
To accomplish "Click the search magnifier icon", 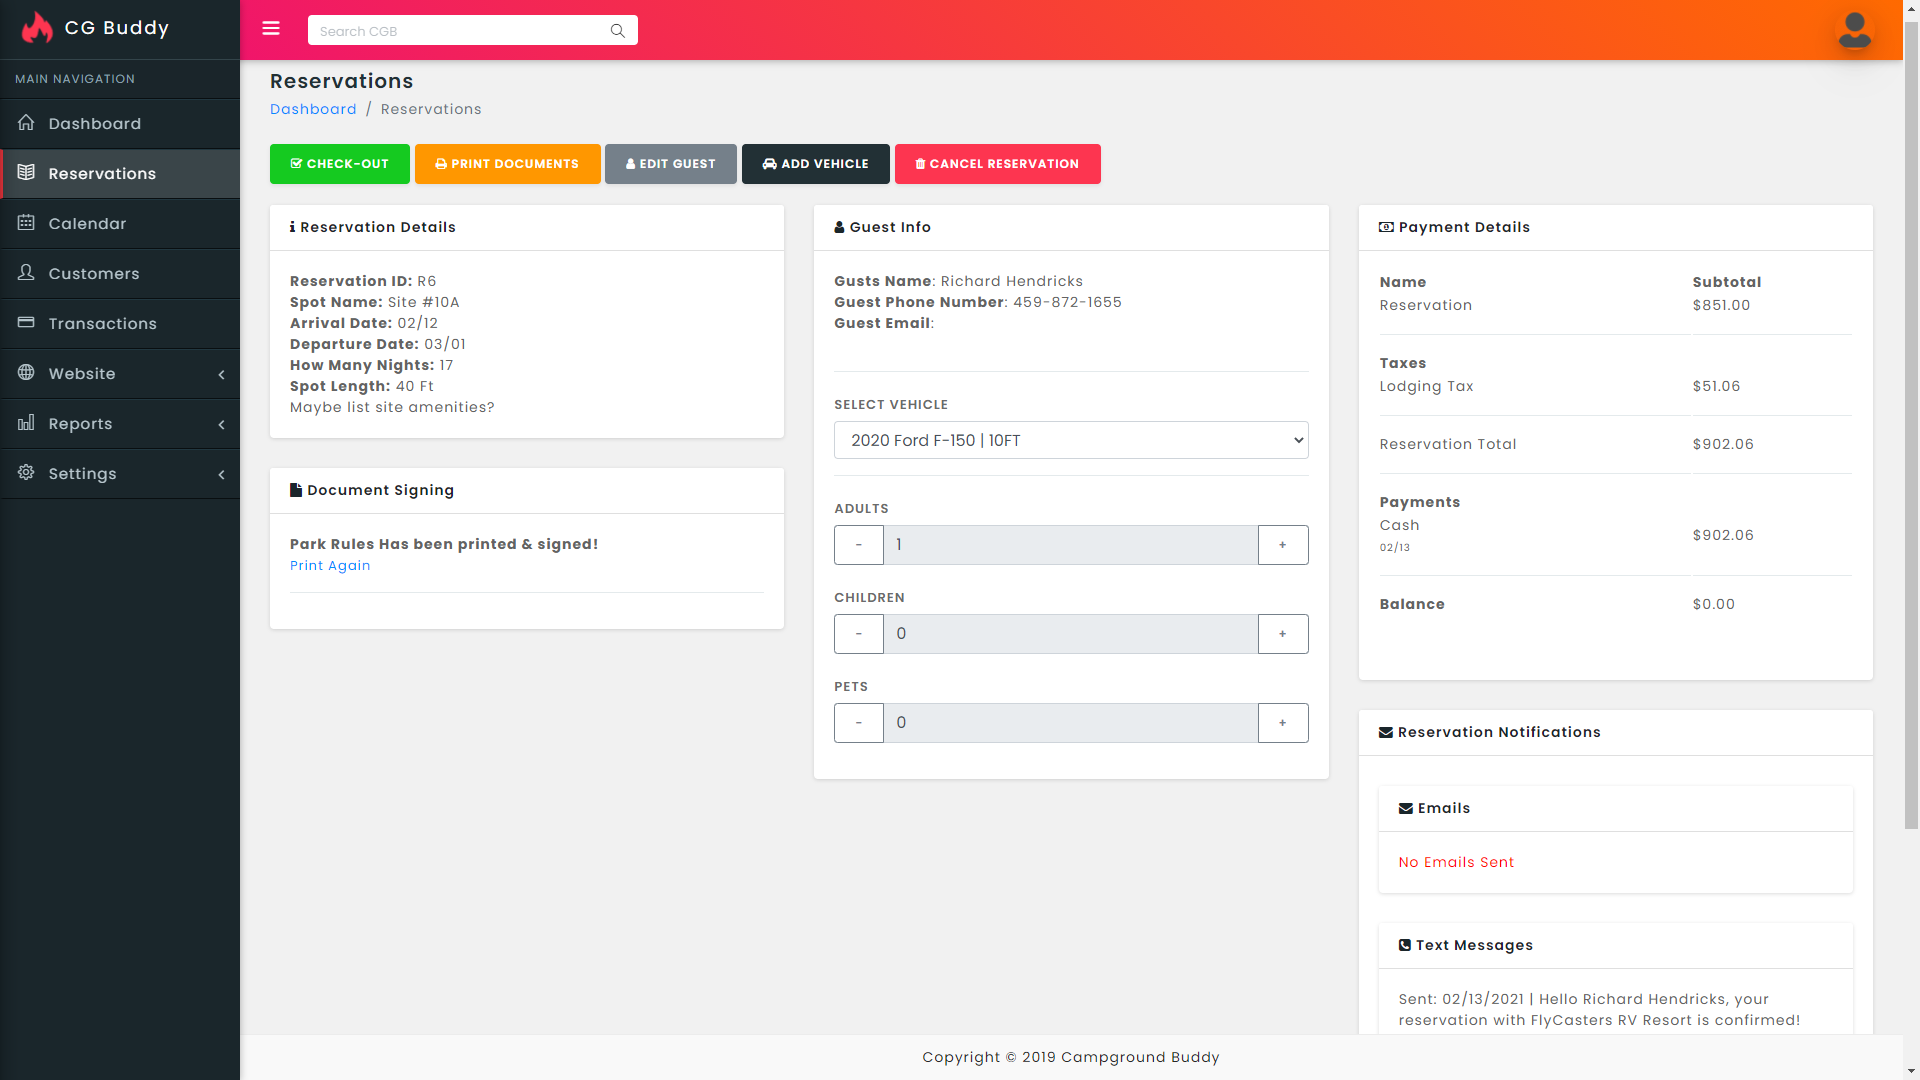I will 617,31.
